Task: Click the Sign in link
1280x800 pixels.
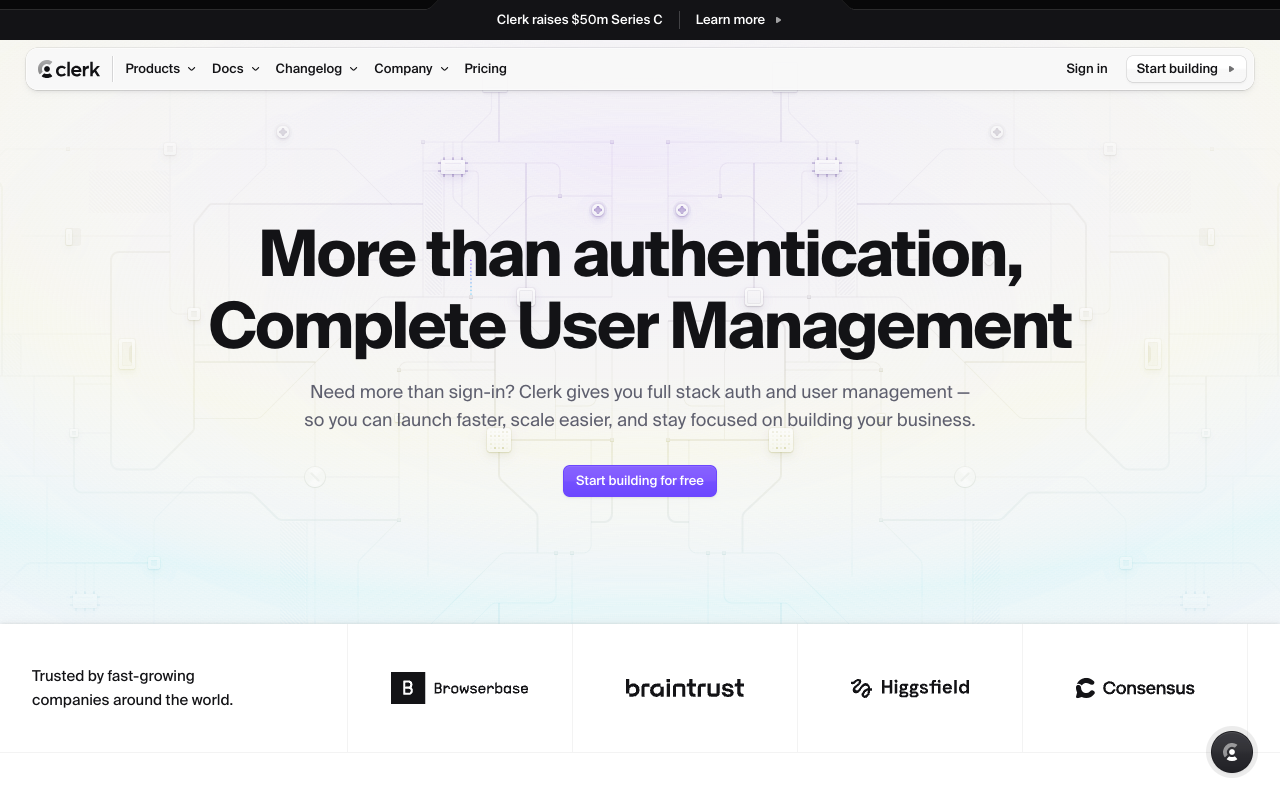Action: pos(1086,68)
